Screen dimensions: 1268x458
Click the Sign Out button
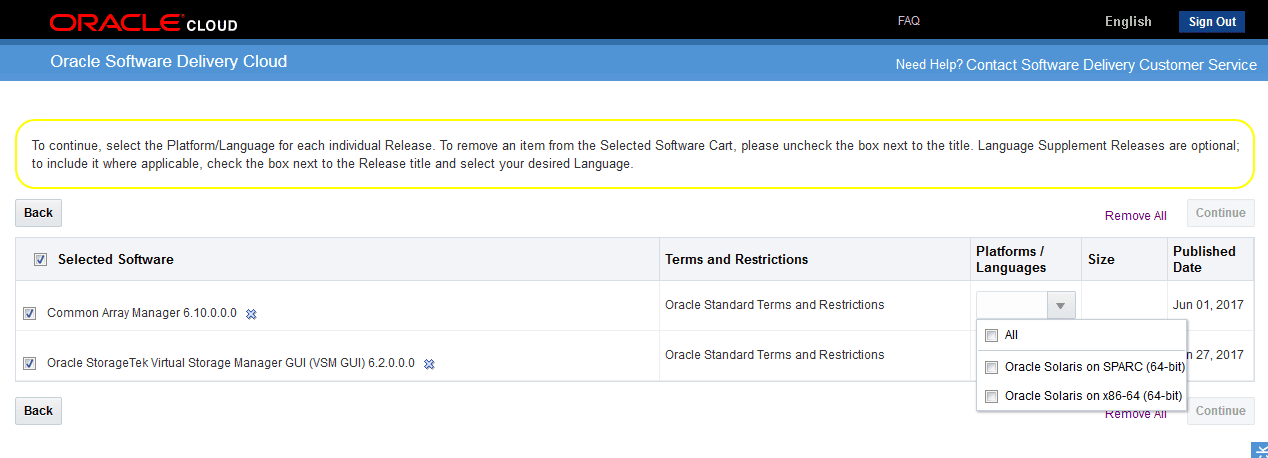[1212, 22]
